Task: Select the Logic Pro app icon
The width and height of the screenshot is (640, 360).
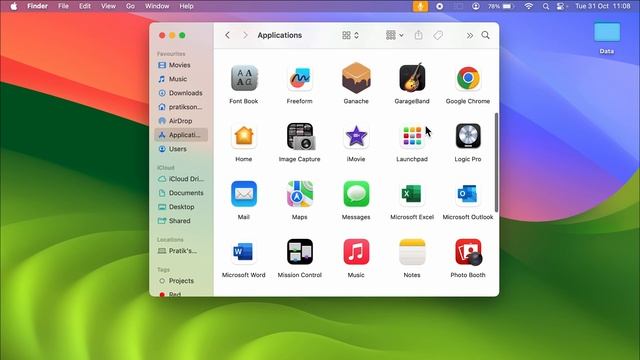Action: tap(468, 136)
